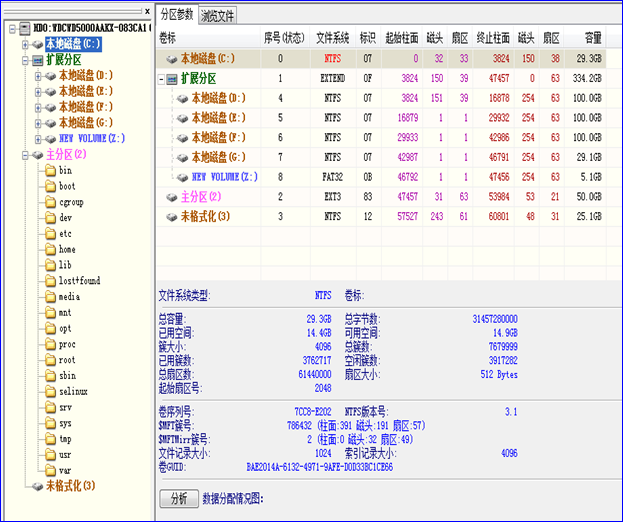Click drive icon in NEW VOLUME(Z:) table row
This screenshot has height=522, width=623.
[x=182, y=177]
